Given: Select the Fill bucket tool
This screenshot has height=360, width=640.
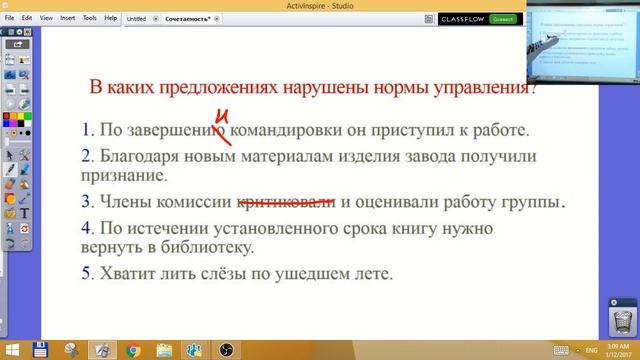Looking at the screenshot, I should (24, 184).
